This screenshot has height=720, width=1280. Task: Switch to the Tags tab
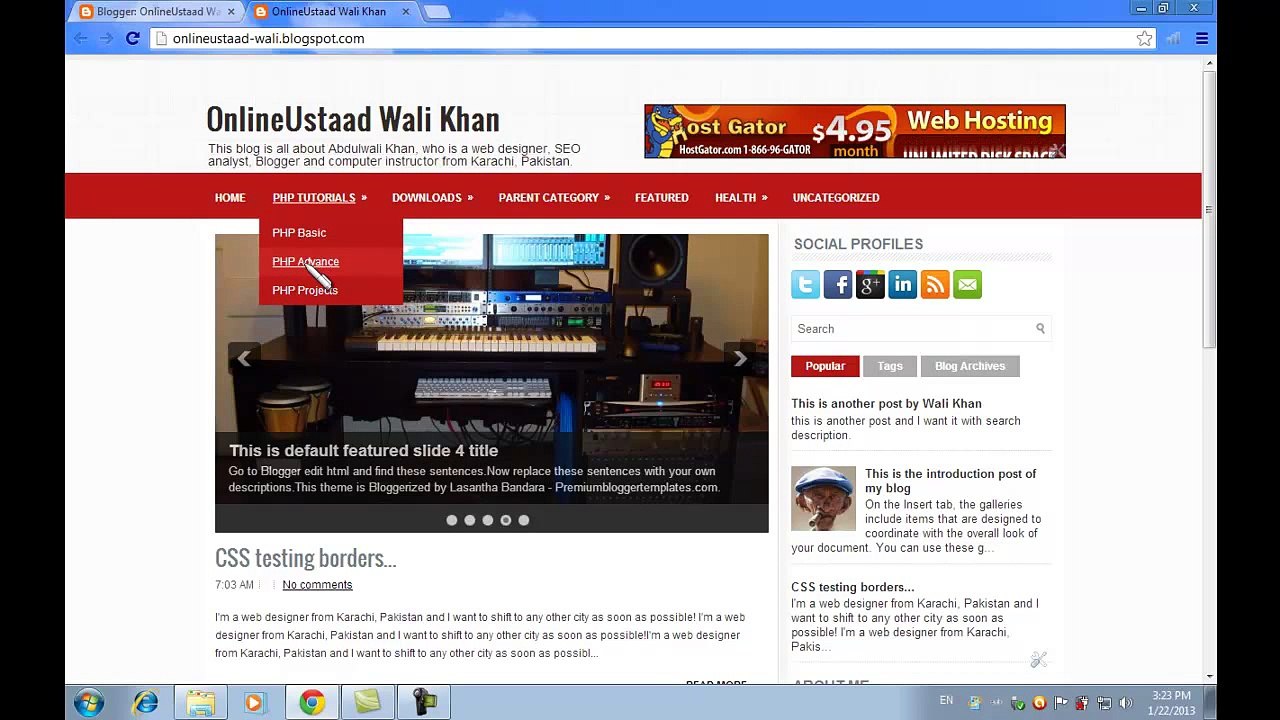coord(890,366)
